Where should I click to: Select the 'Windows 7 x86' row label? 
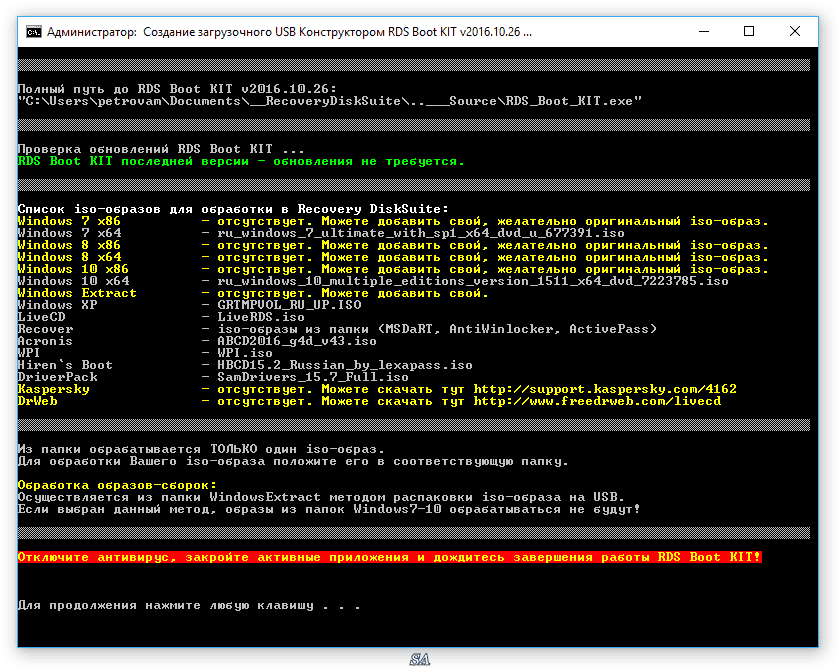click(69, 221)
